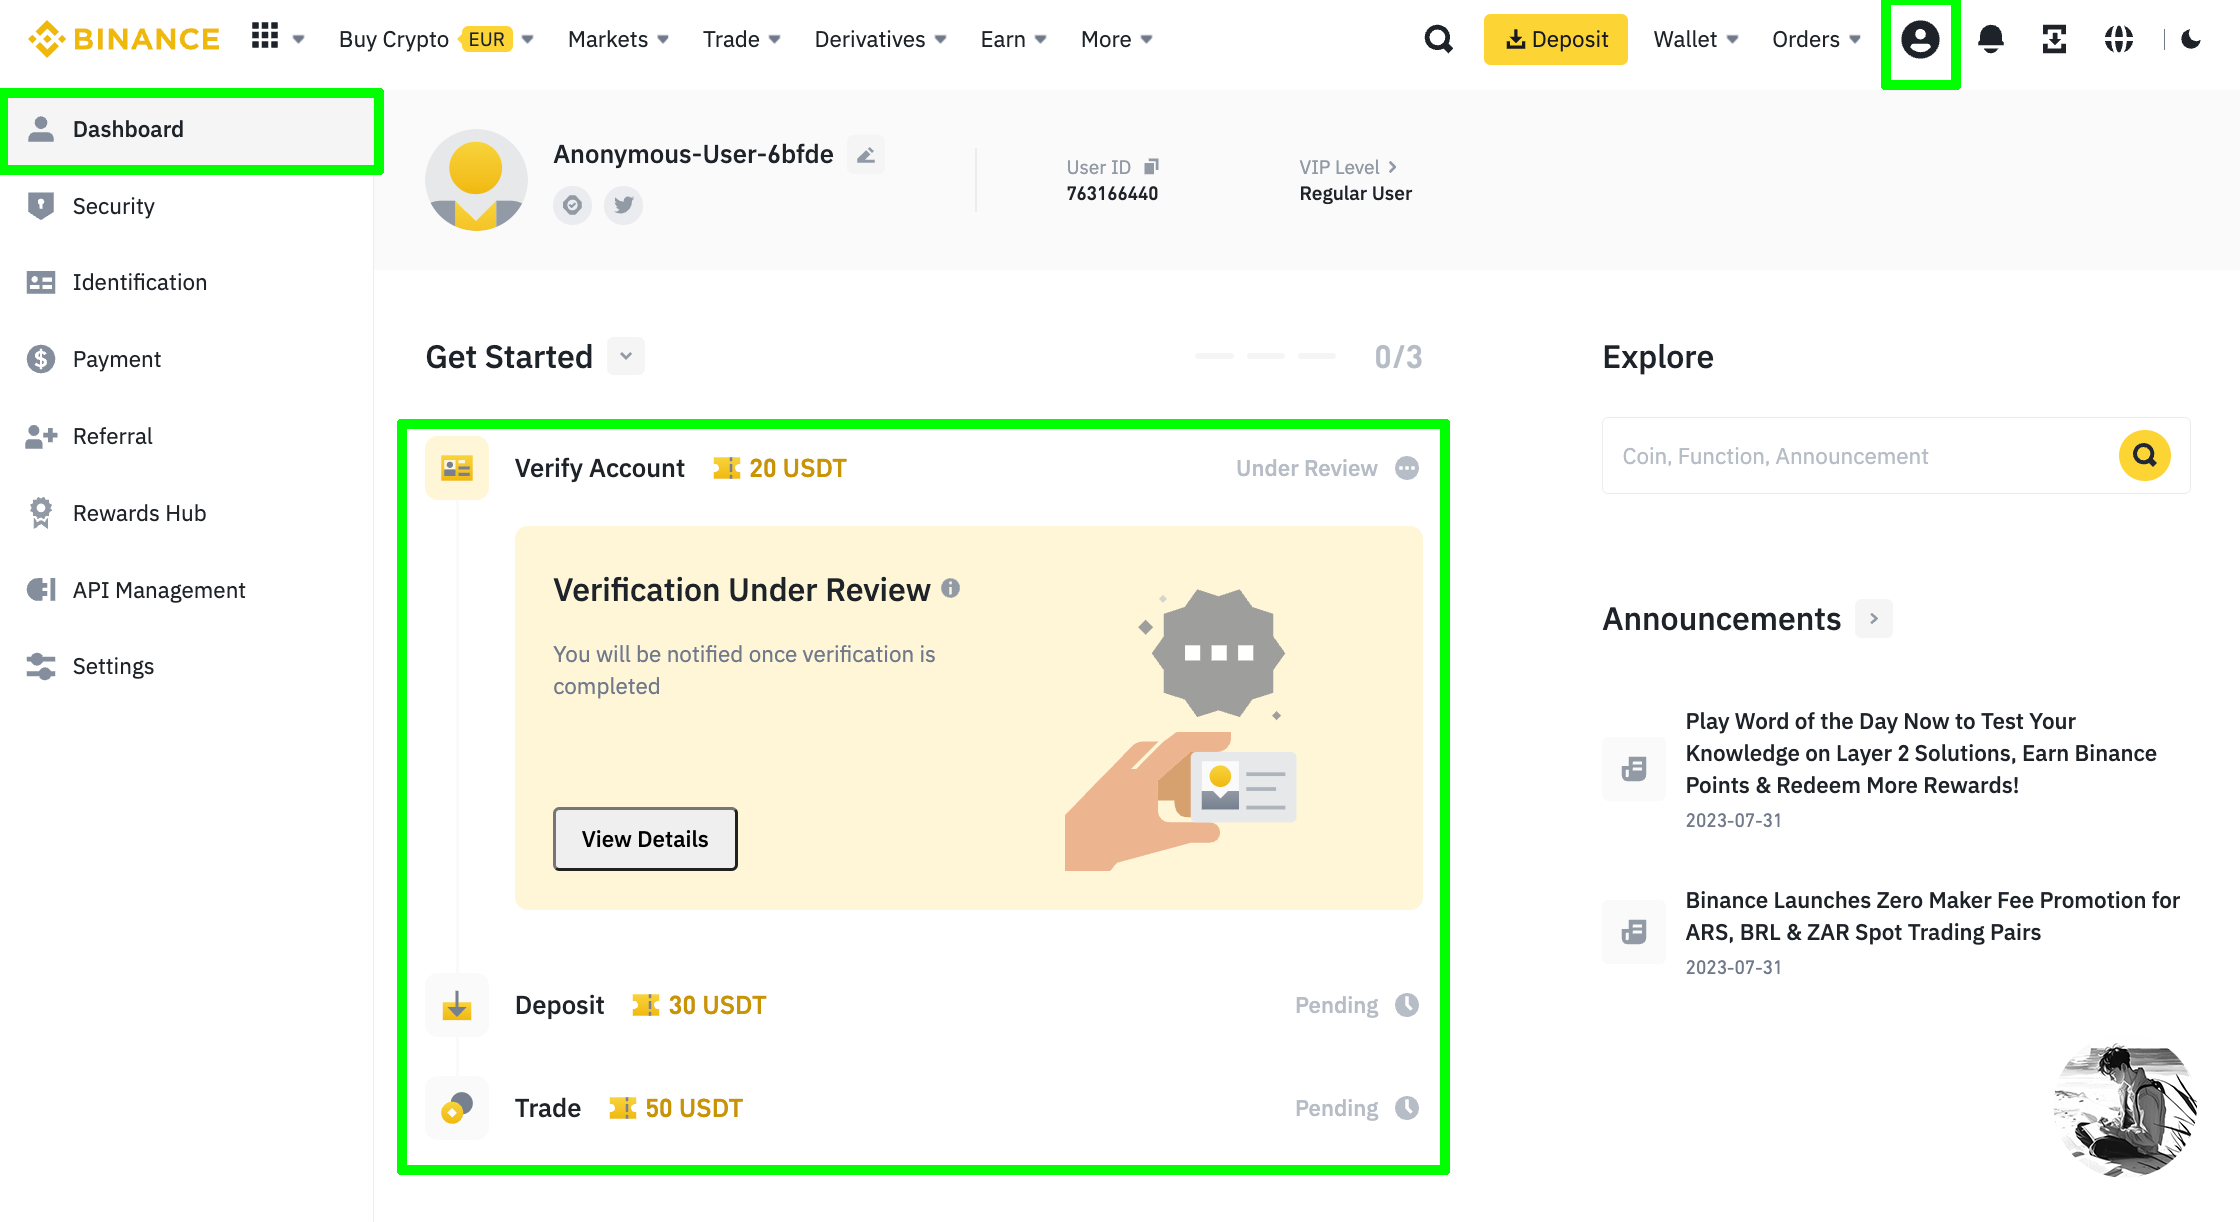Click the download app icon
This screenshot has height=1222, width=2240.
coord(2054,39)
